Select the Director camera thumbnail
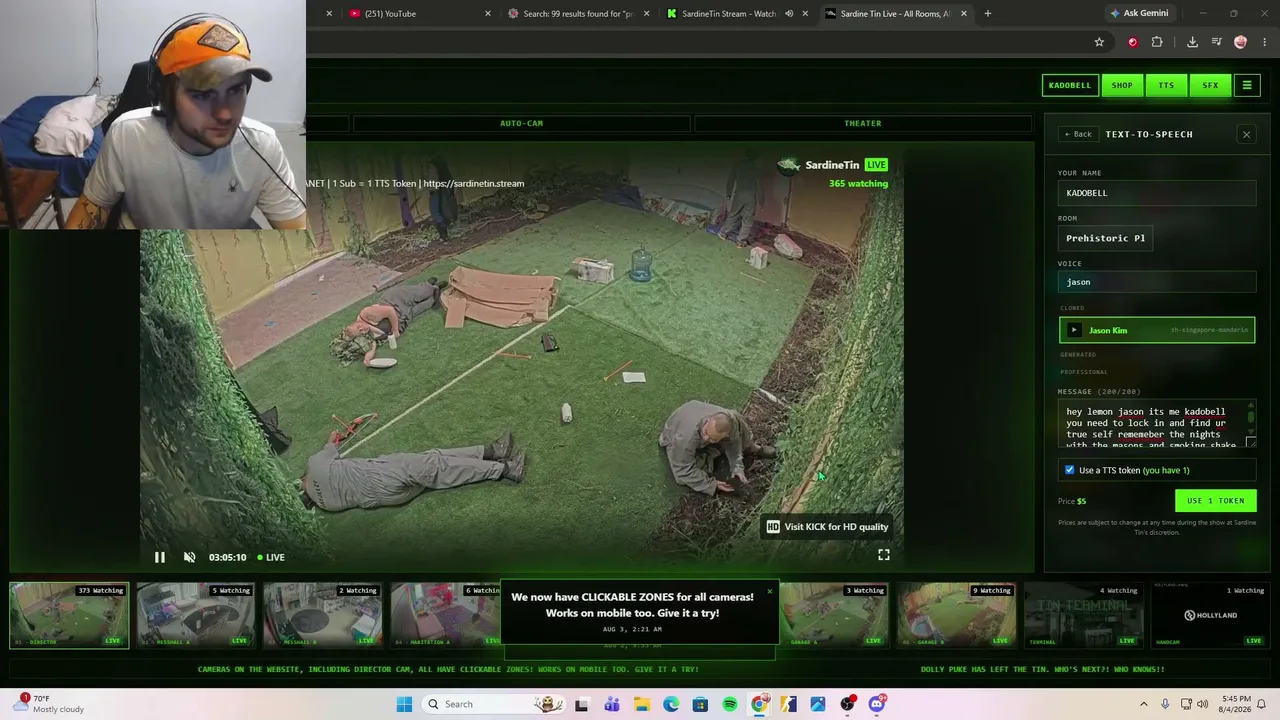Screen dimensions: 1280x720 click(70, 615)
